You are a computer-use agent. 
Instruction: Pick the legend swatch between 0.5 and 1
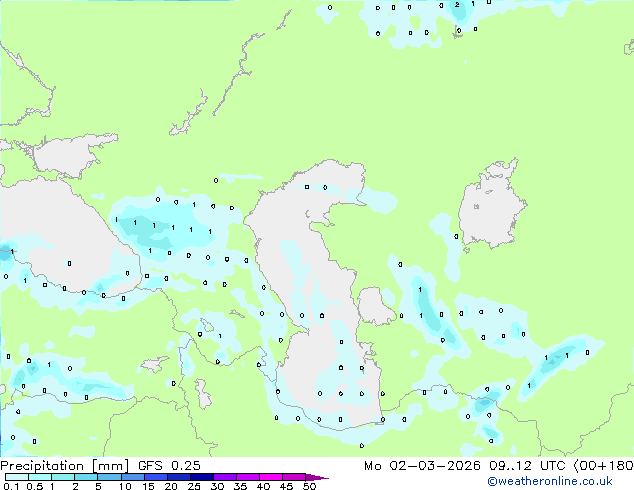40,477
